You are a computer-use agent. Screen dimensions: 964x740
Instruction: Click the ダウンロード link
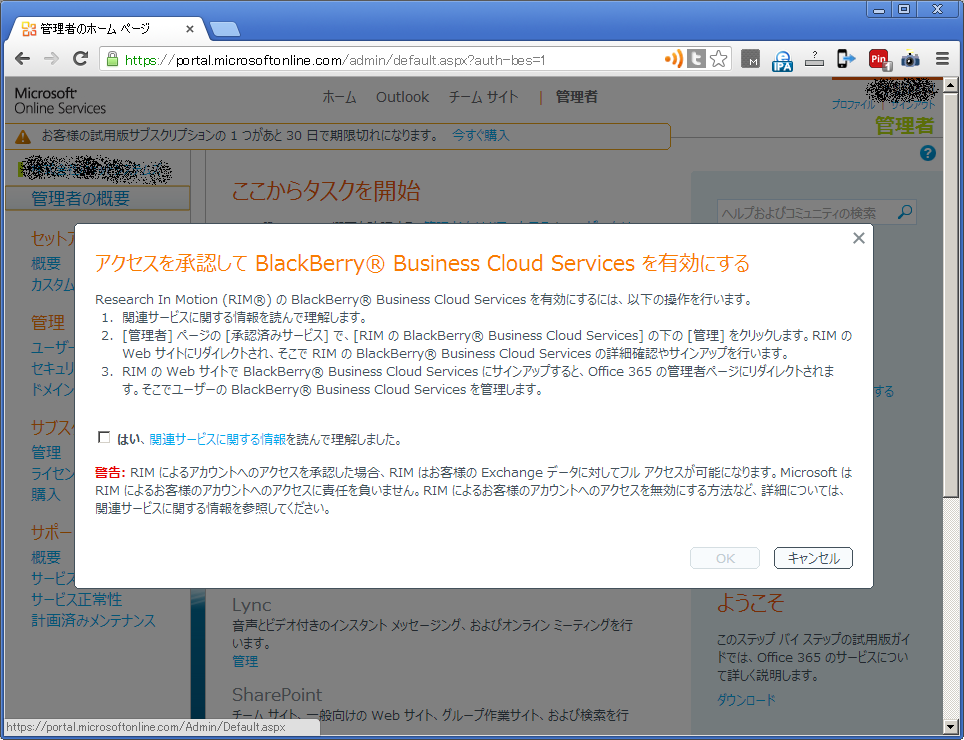coord(746,700)
